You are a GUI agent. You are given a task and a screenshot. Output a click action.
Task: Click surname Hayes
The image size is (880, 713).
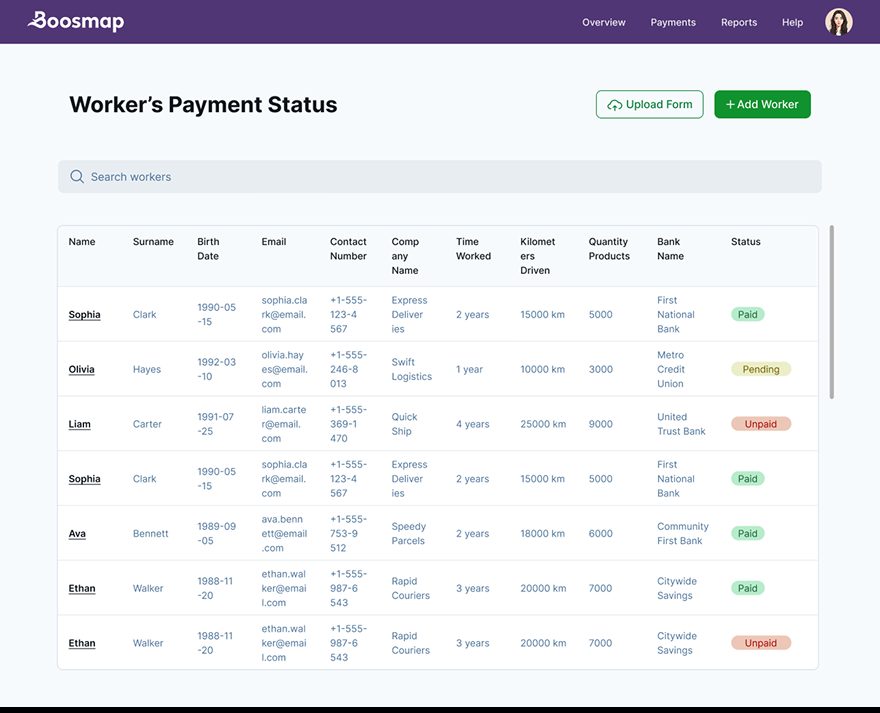[146, 369]
